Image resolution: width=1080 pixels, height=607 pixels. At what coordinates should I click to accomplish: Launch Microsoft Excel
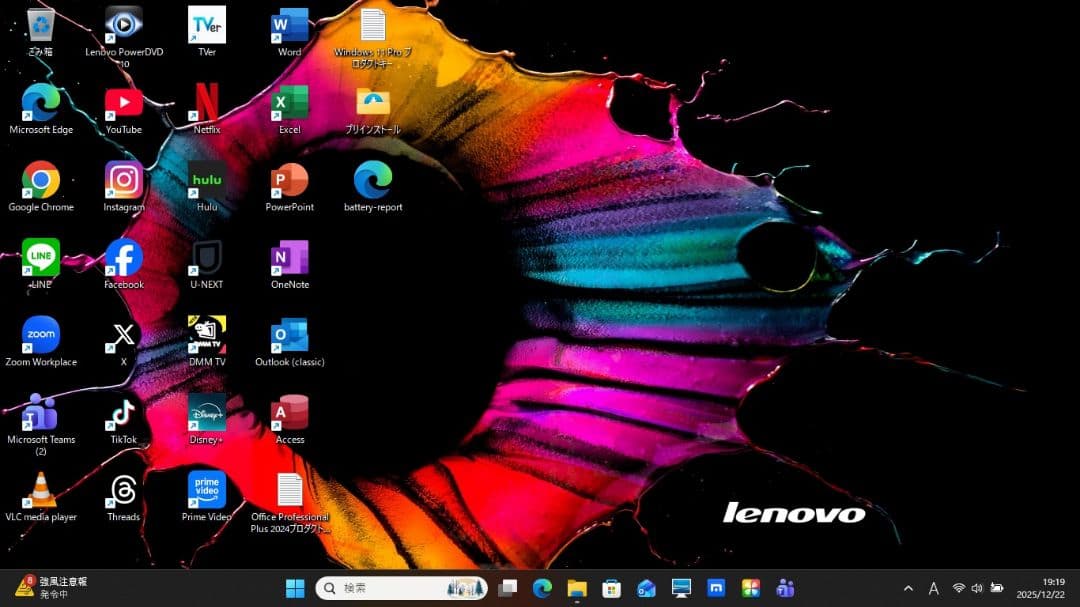288,102
